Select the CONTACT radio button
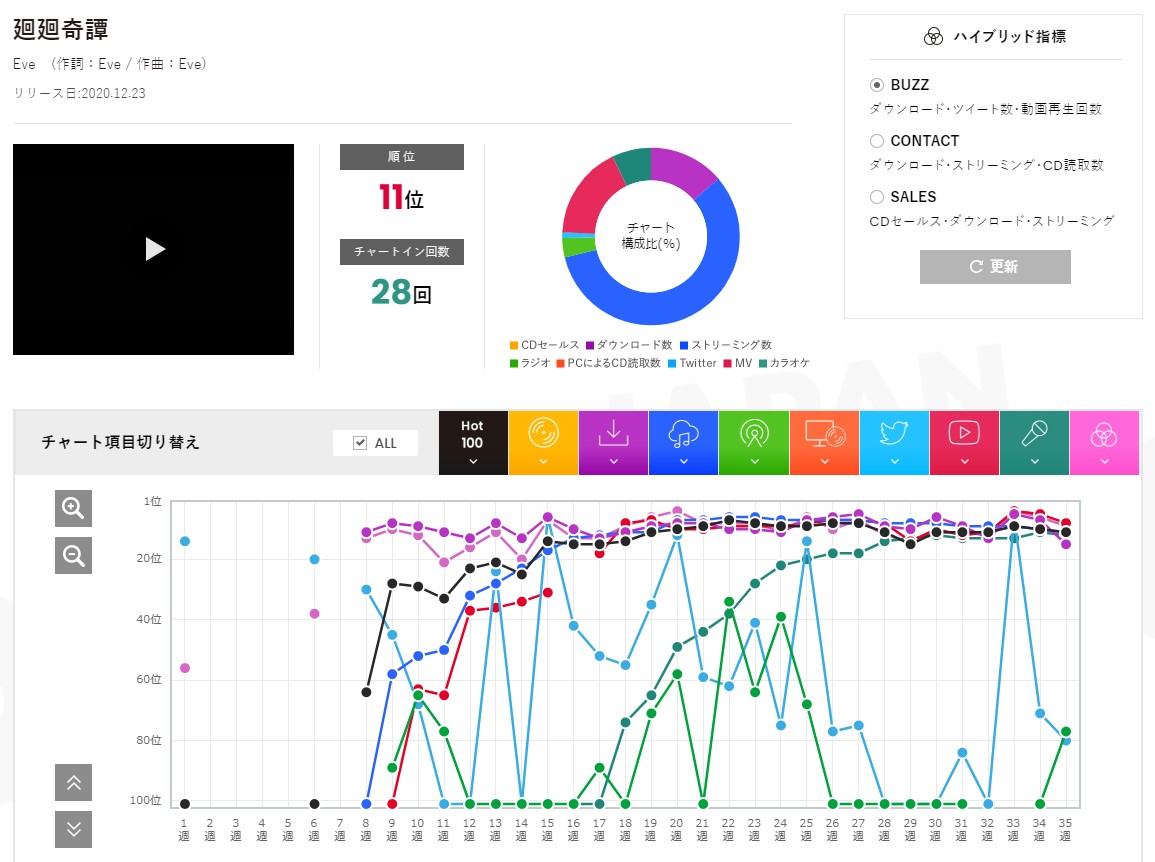This screenshot has height=862, width=1155. pos(877,141)
